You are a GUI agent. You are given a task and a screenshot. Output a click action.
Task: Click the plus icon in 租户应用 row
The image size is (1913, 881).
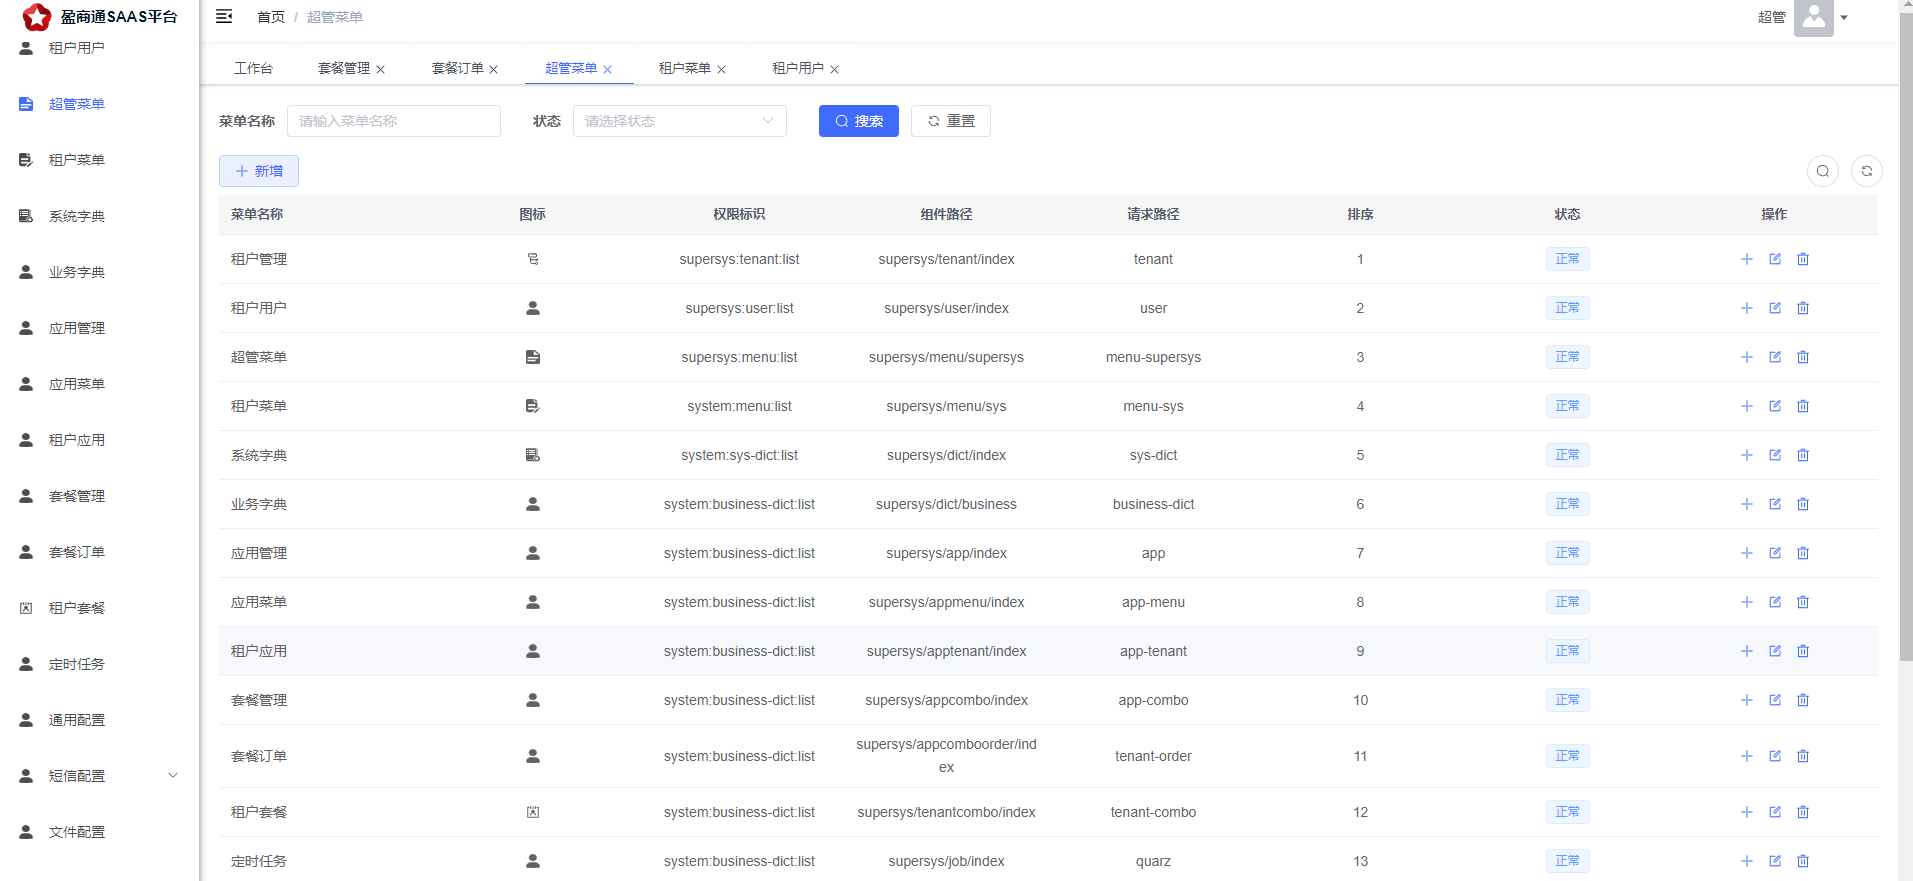click(x=1747, y=651)
